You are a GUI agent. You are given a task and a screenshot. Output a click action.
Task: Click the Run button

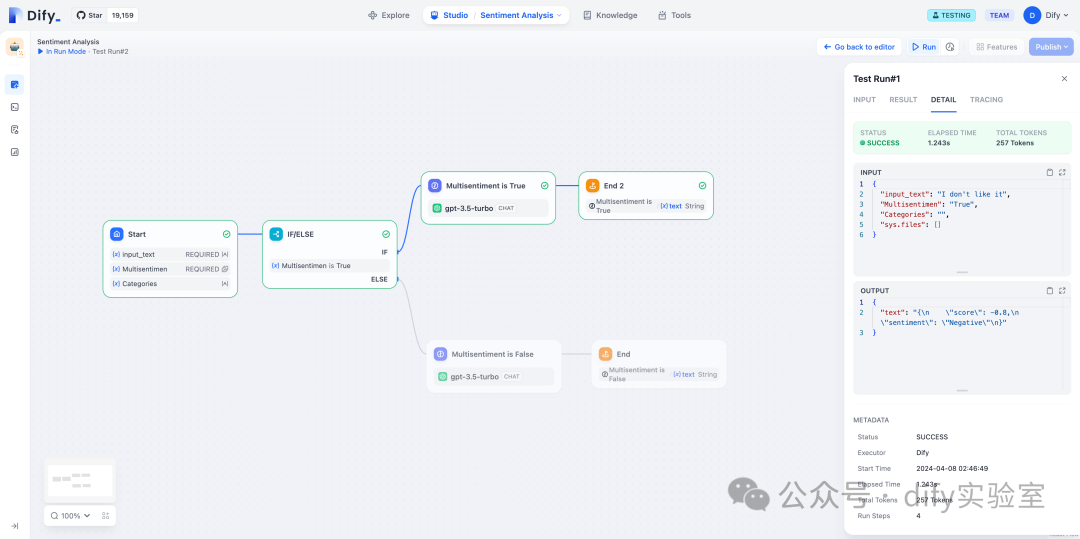click(x=924, y=47)
